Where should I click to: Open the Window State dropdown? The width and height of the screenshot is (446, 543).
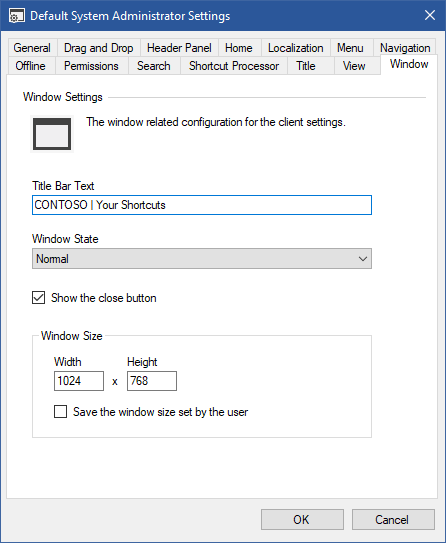202,259
